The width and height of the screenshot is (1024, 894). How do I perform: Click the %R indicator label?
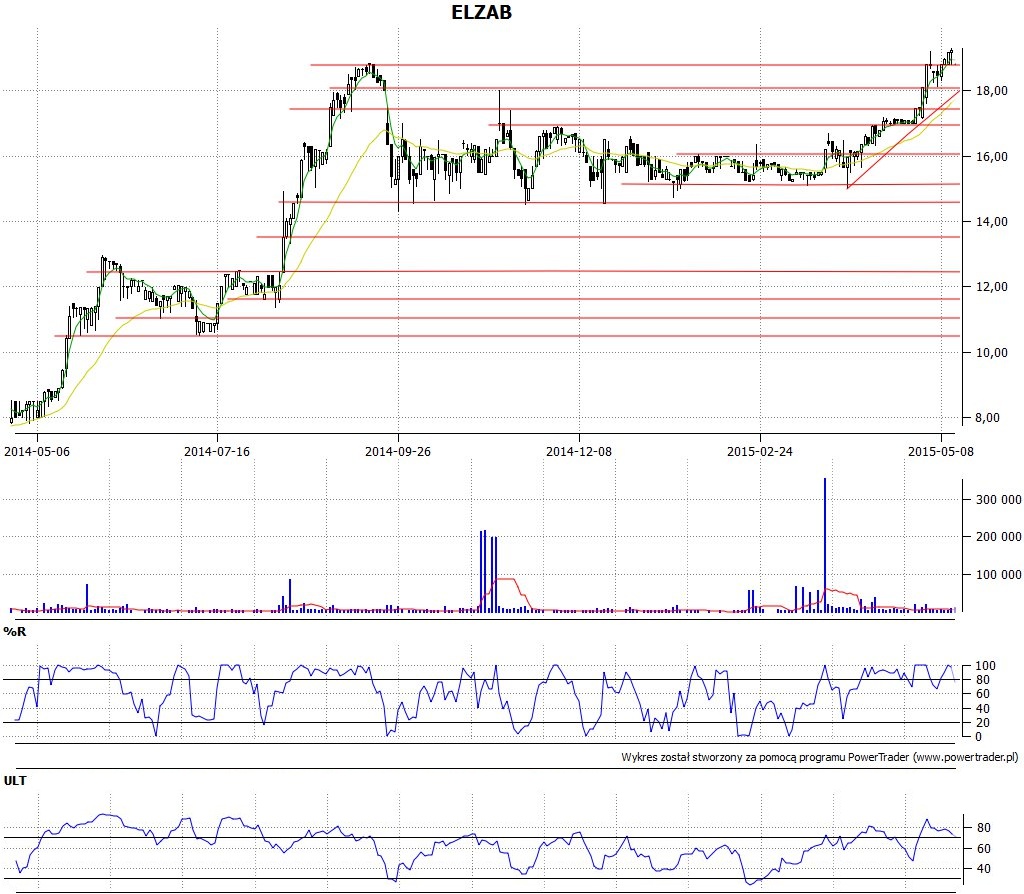click(14, 631)
